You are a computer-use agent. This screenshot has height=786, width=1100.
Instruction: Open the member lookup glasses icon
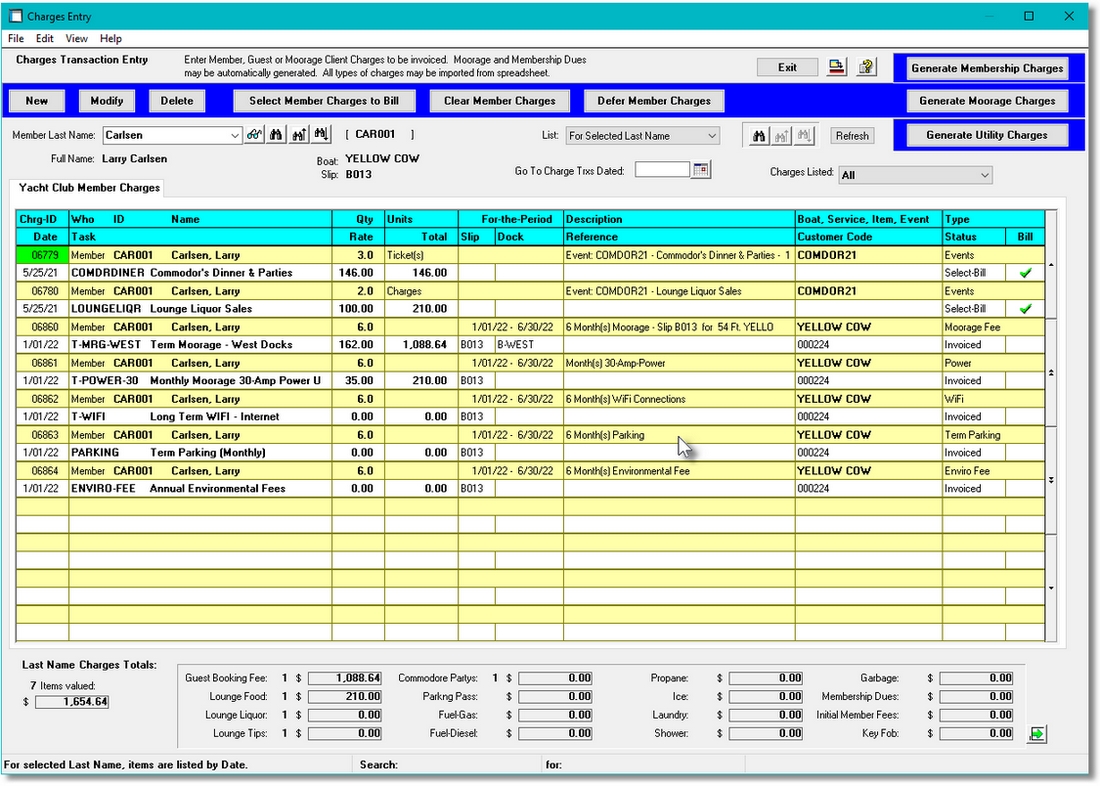coord(254,134)
